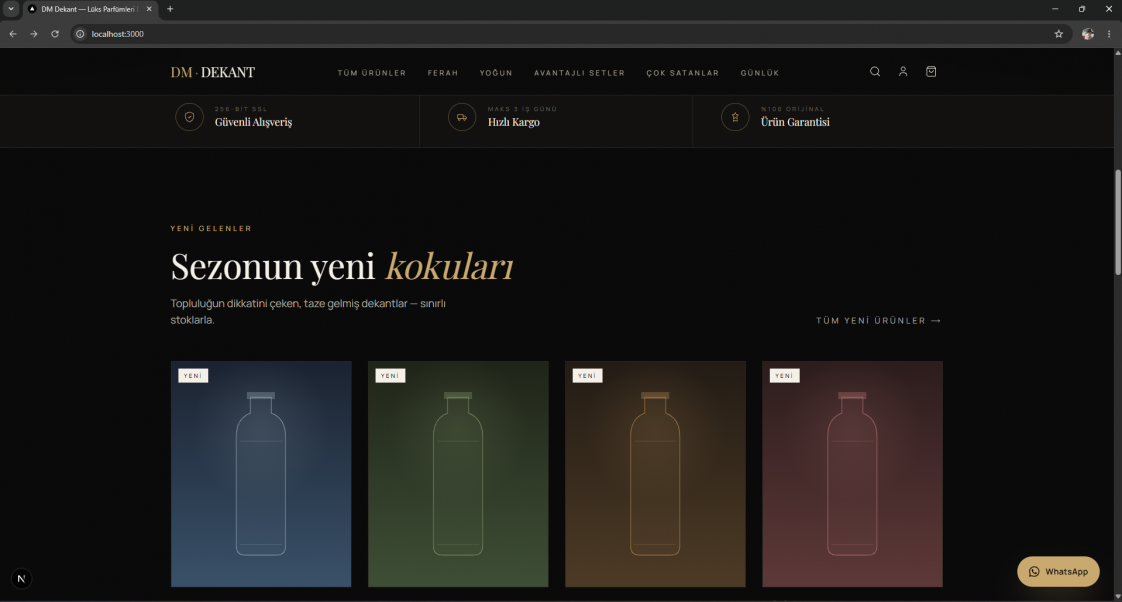1122x602 pixels.
Task: Open the FERAH menu item
Action: [x=443, y=73]
